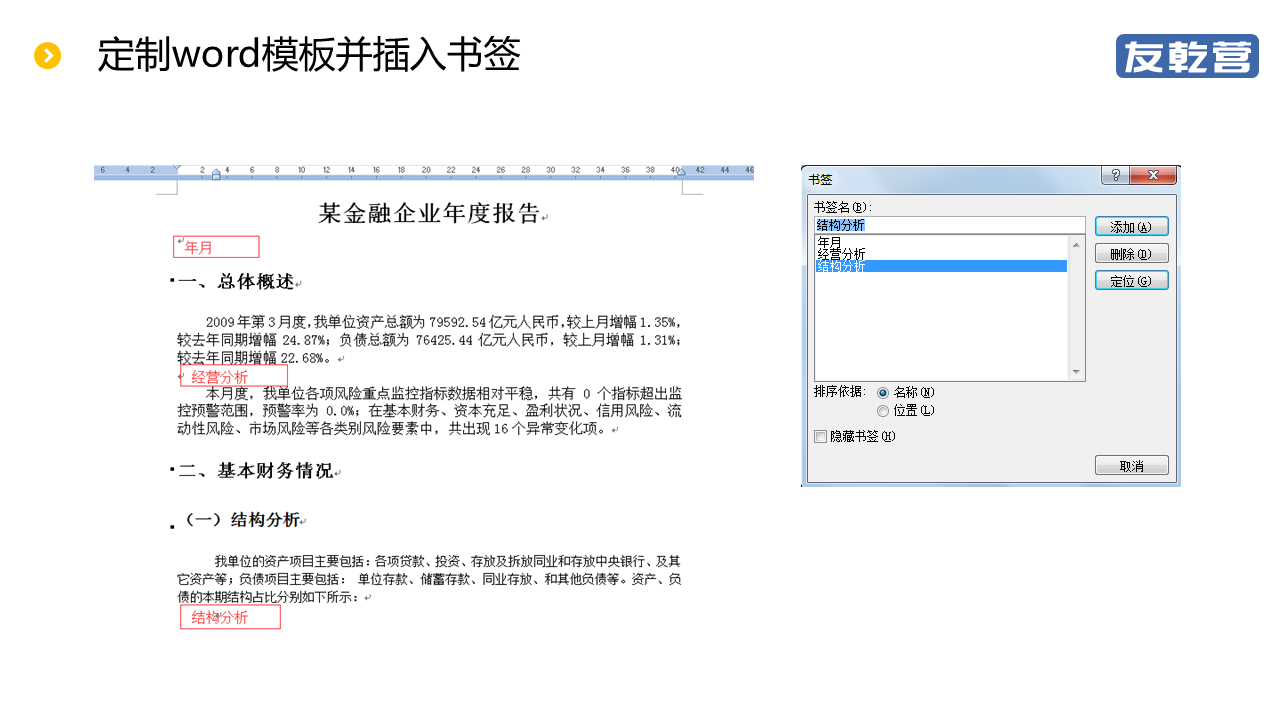1280x720 pixels.
Task: Click the paragraph starting with 本月度
Action: click(x=430, y=411)
